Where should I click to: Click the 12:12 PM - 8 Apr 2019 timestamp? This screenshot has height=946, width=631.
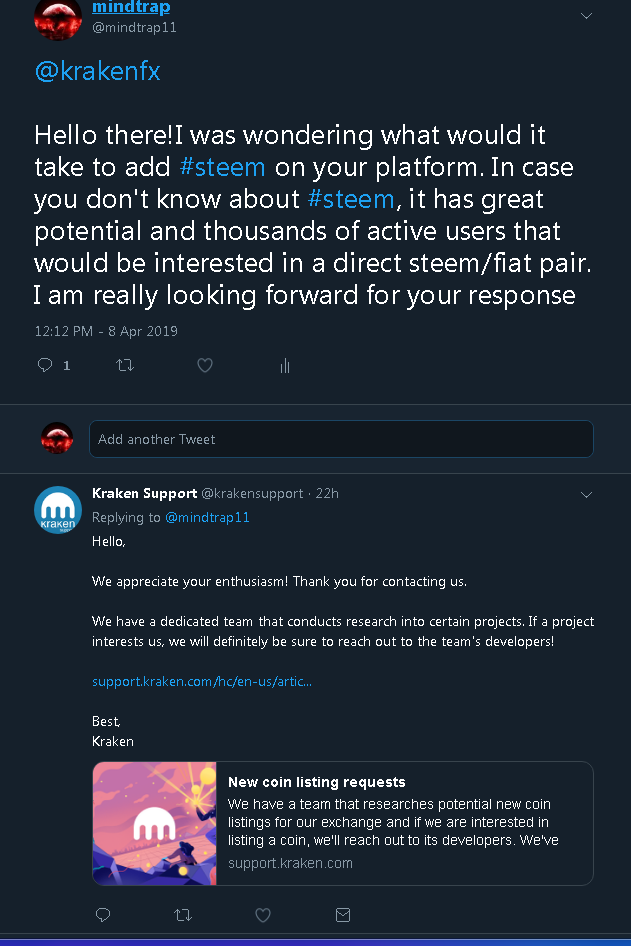(x=106, y=331)
